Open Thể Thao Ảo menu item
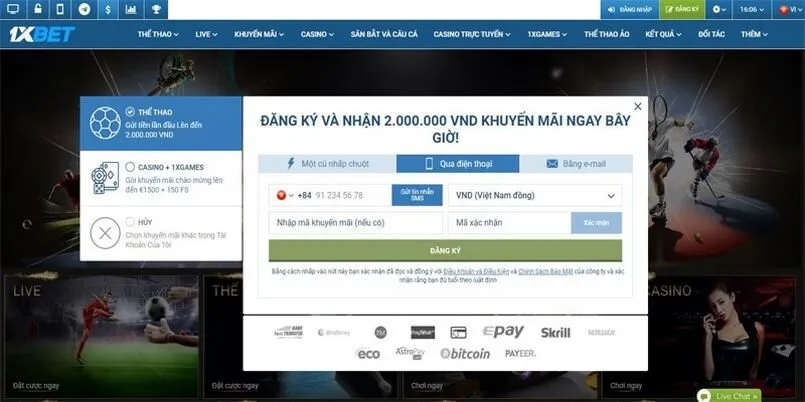This screenshot has height=402, width=805. point(606,34)
